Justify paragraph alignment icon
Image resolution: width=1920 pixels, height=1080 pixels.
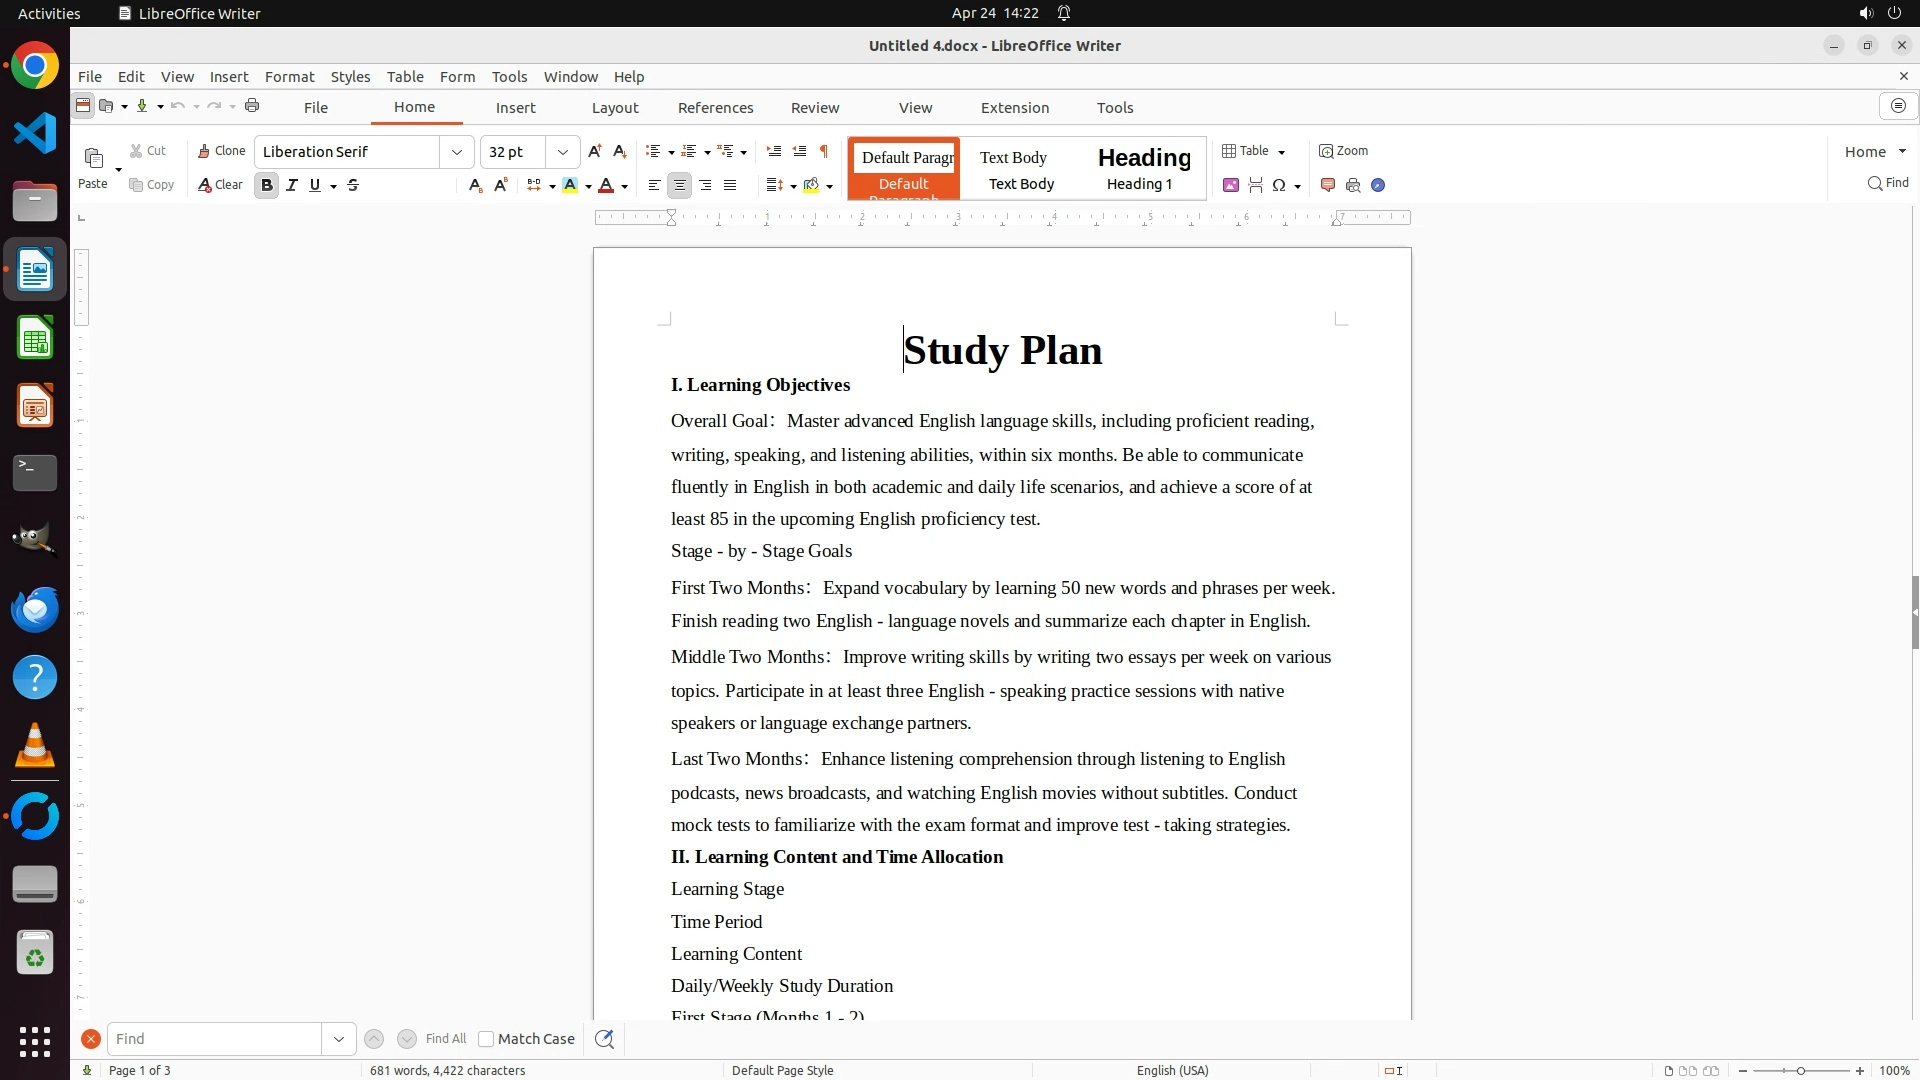[730, 185]
